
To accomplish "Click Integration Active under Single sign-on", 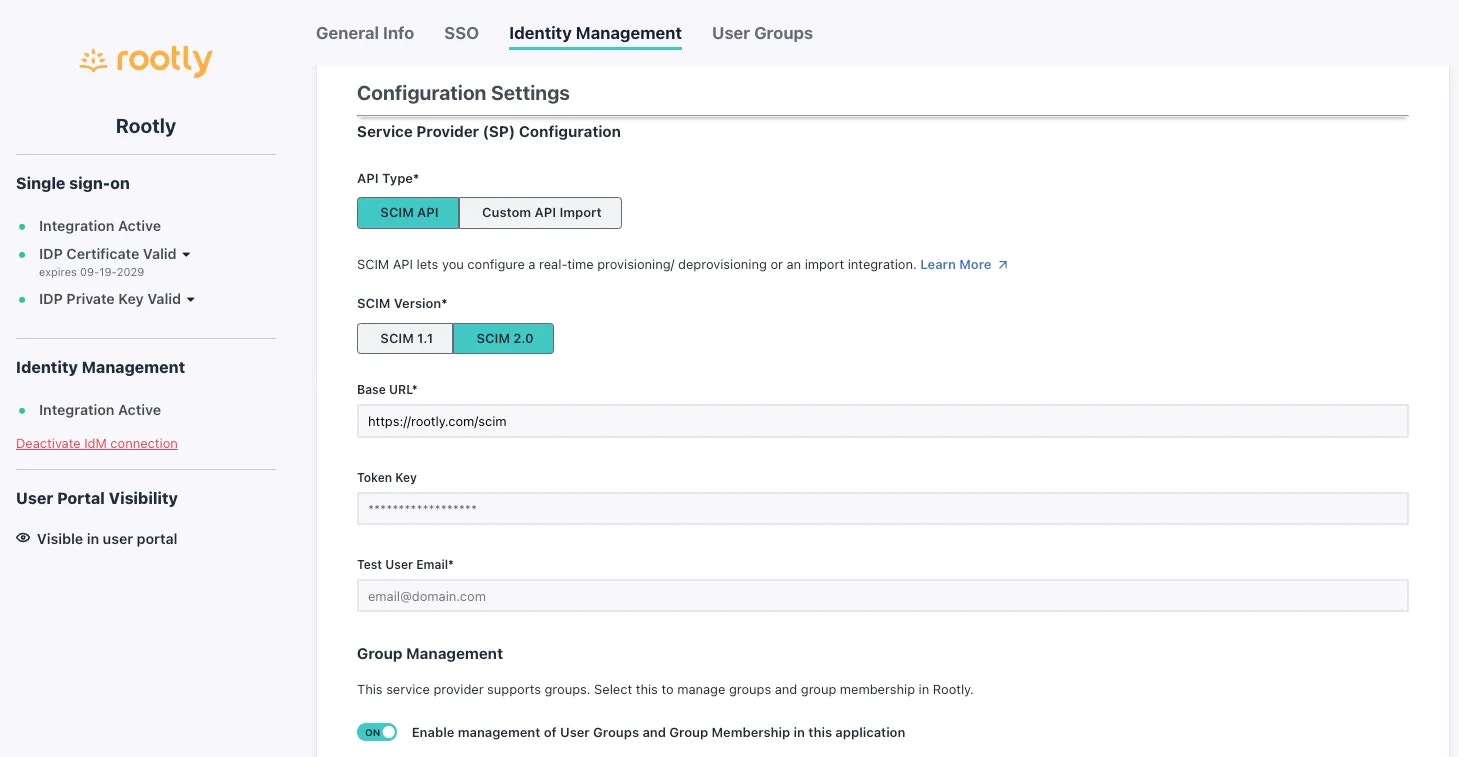I will pyautogui.click(x=100, y=226).
